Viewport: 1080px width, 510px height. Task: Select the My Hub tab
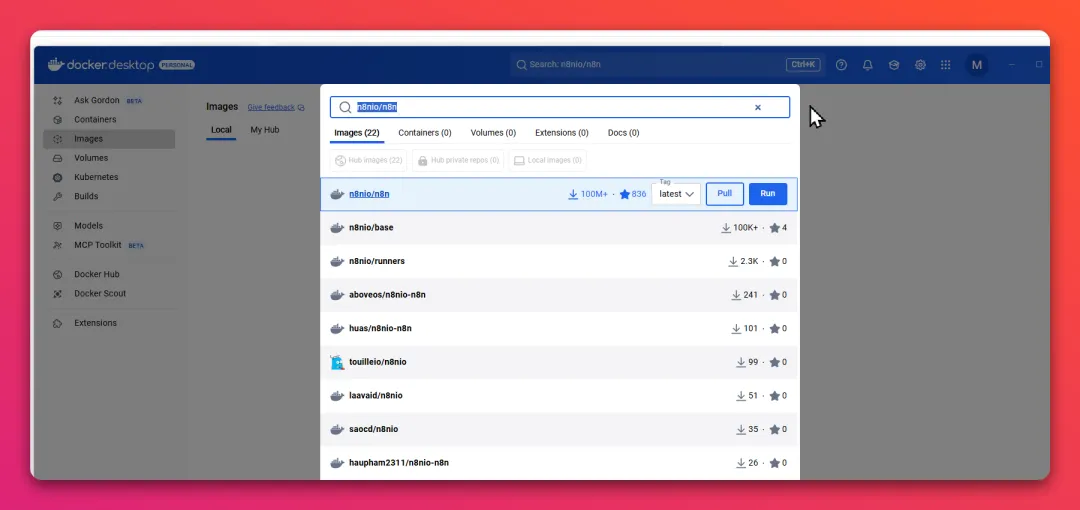264,130
